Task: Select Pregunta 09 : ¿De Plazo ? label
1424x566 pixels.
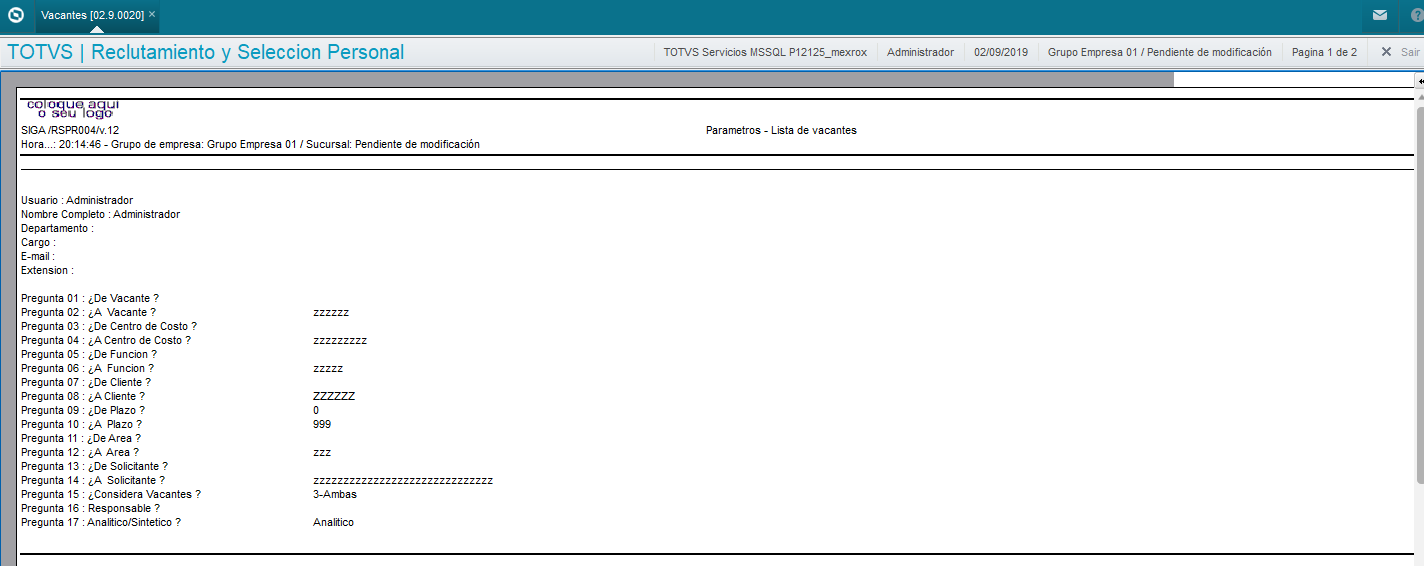Action: pos(83,411)
